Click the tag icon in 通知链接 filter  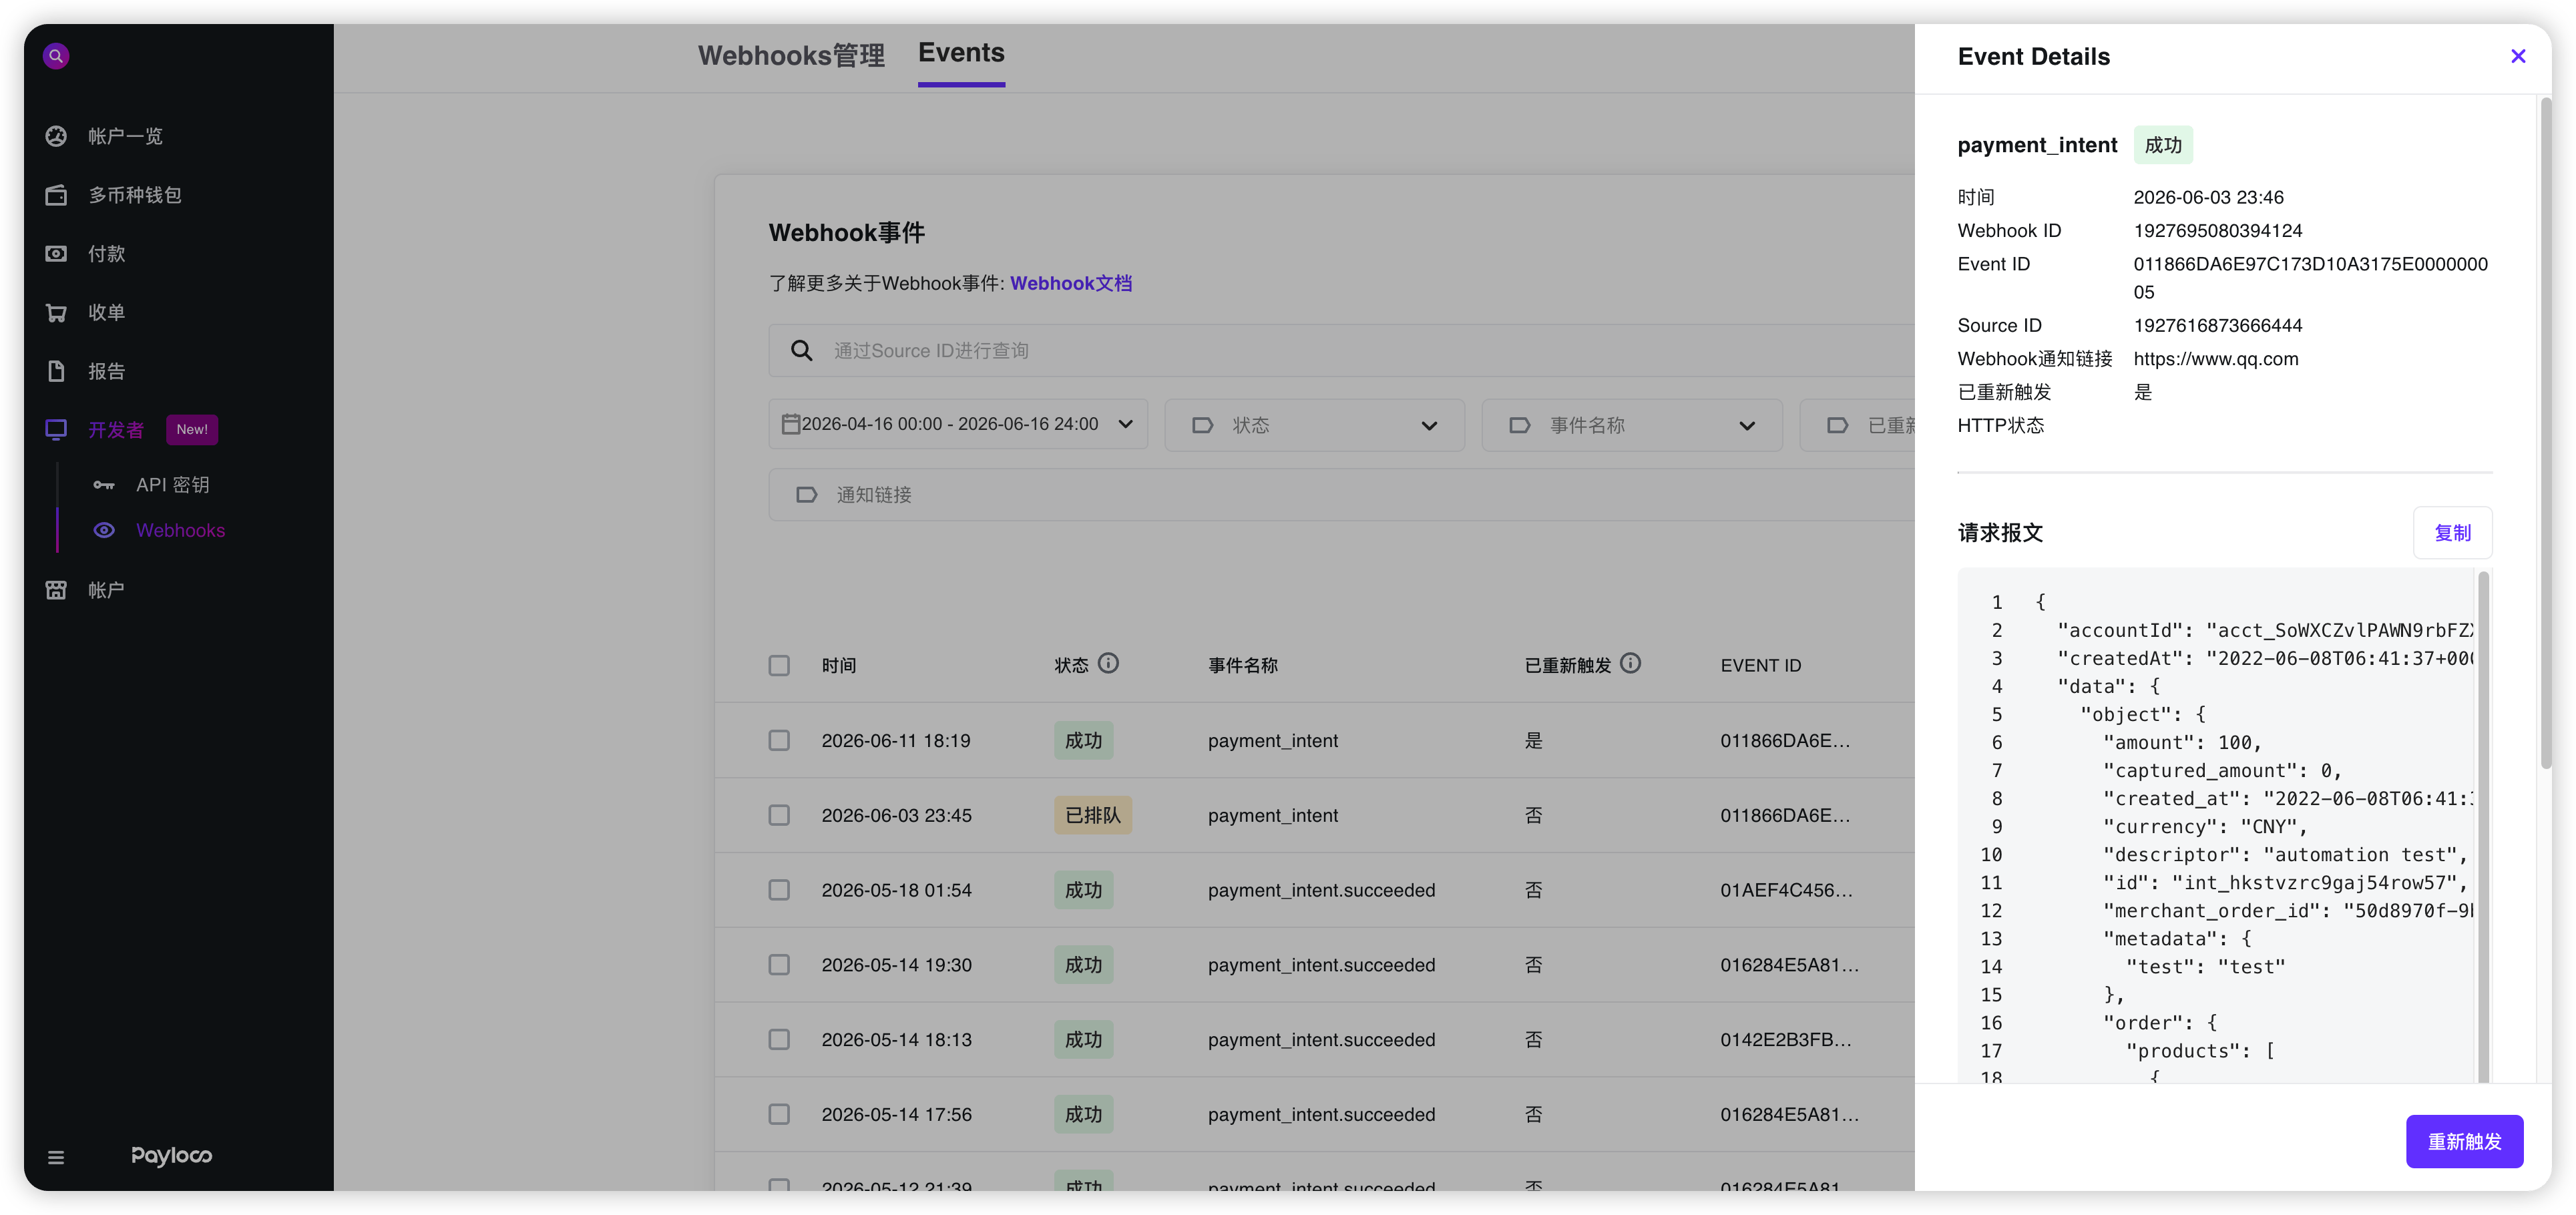pos(806,495)
